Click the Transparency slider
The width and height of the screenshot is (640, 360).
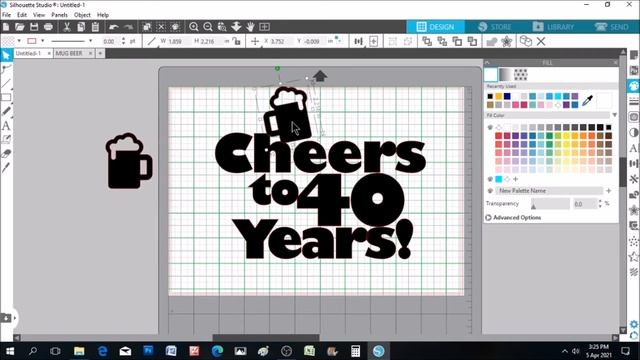pos(550,204)
